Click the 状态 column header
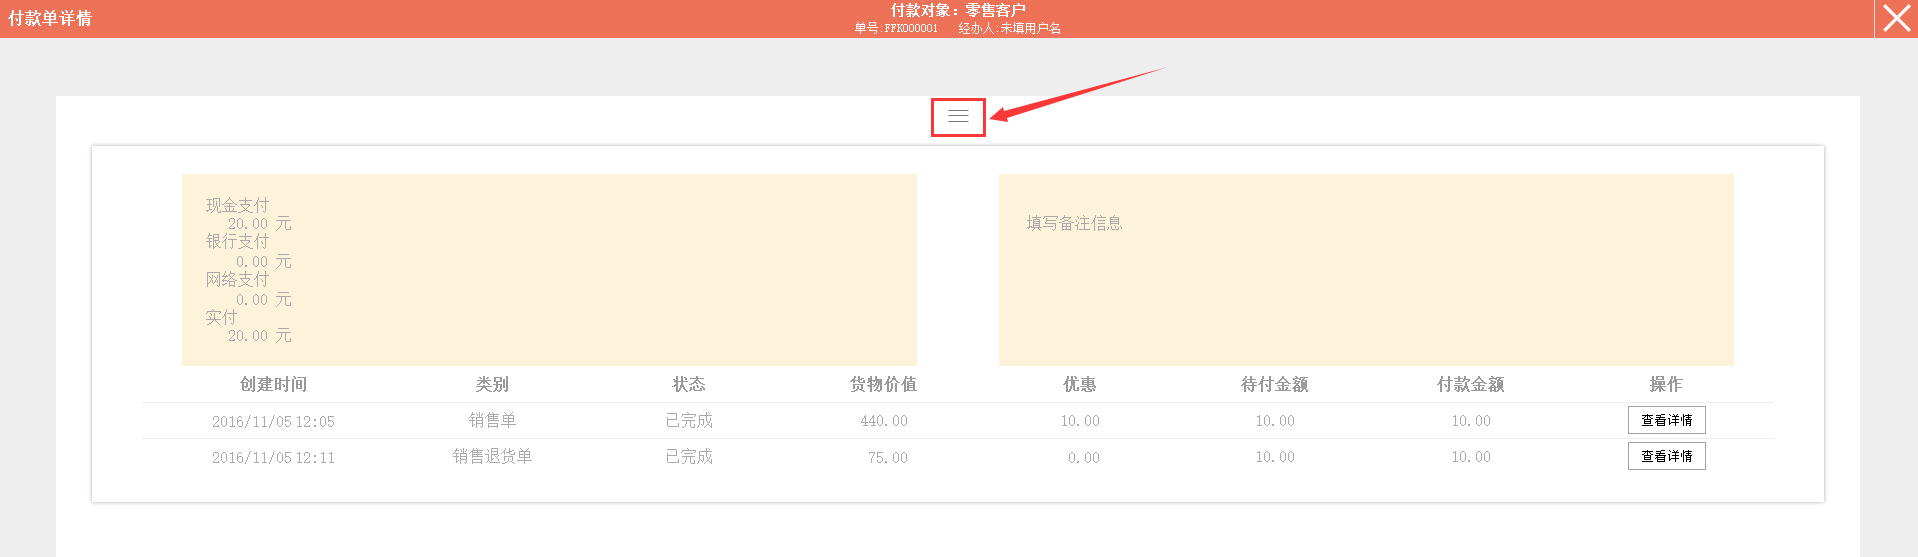 click(x=688, y=384)
